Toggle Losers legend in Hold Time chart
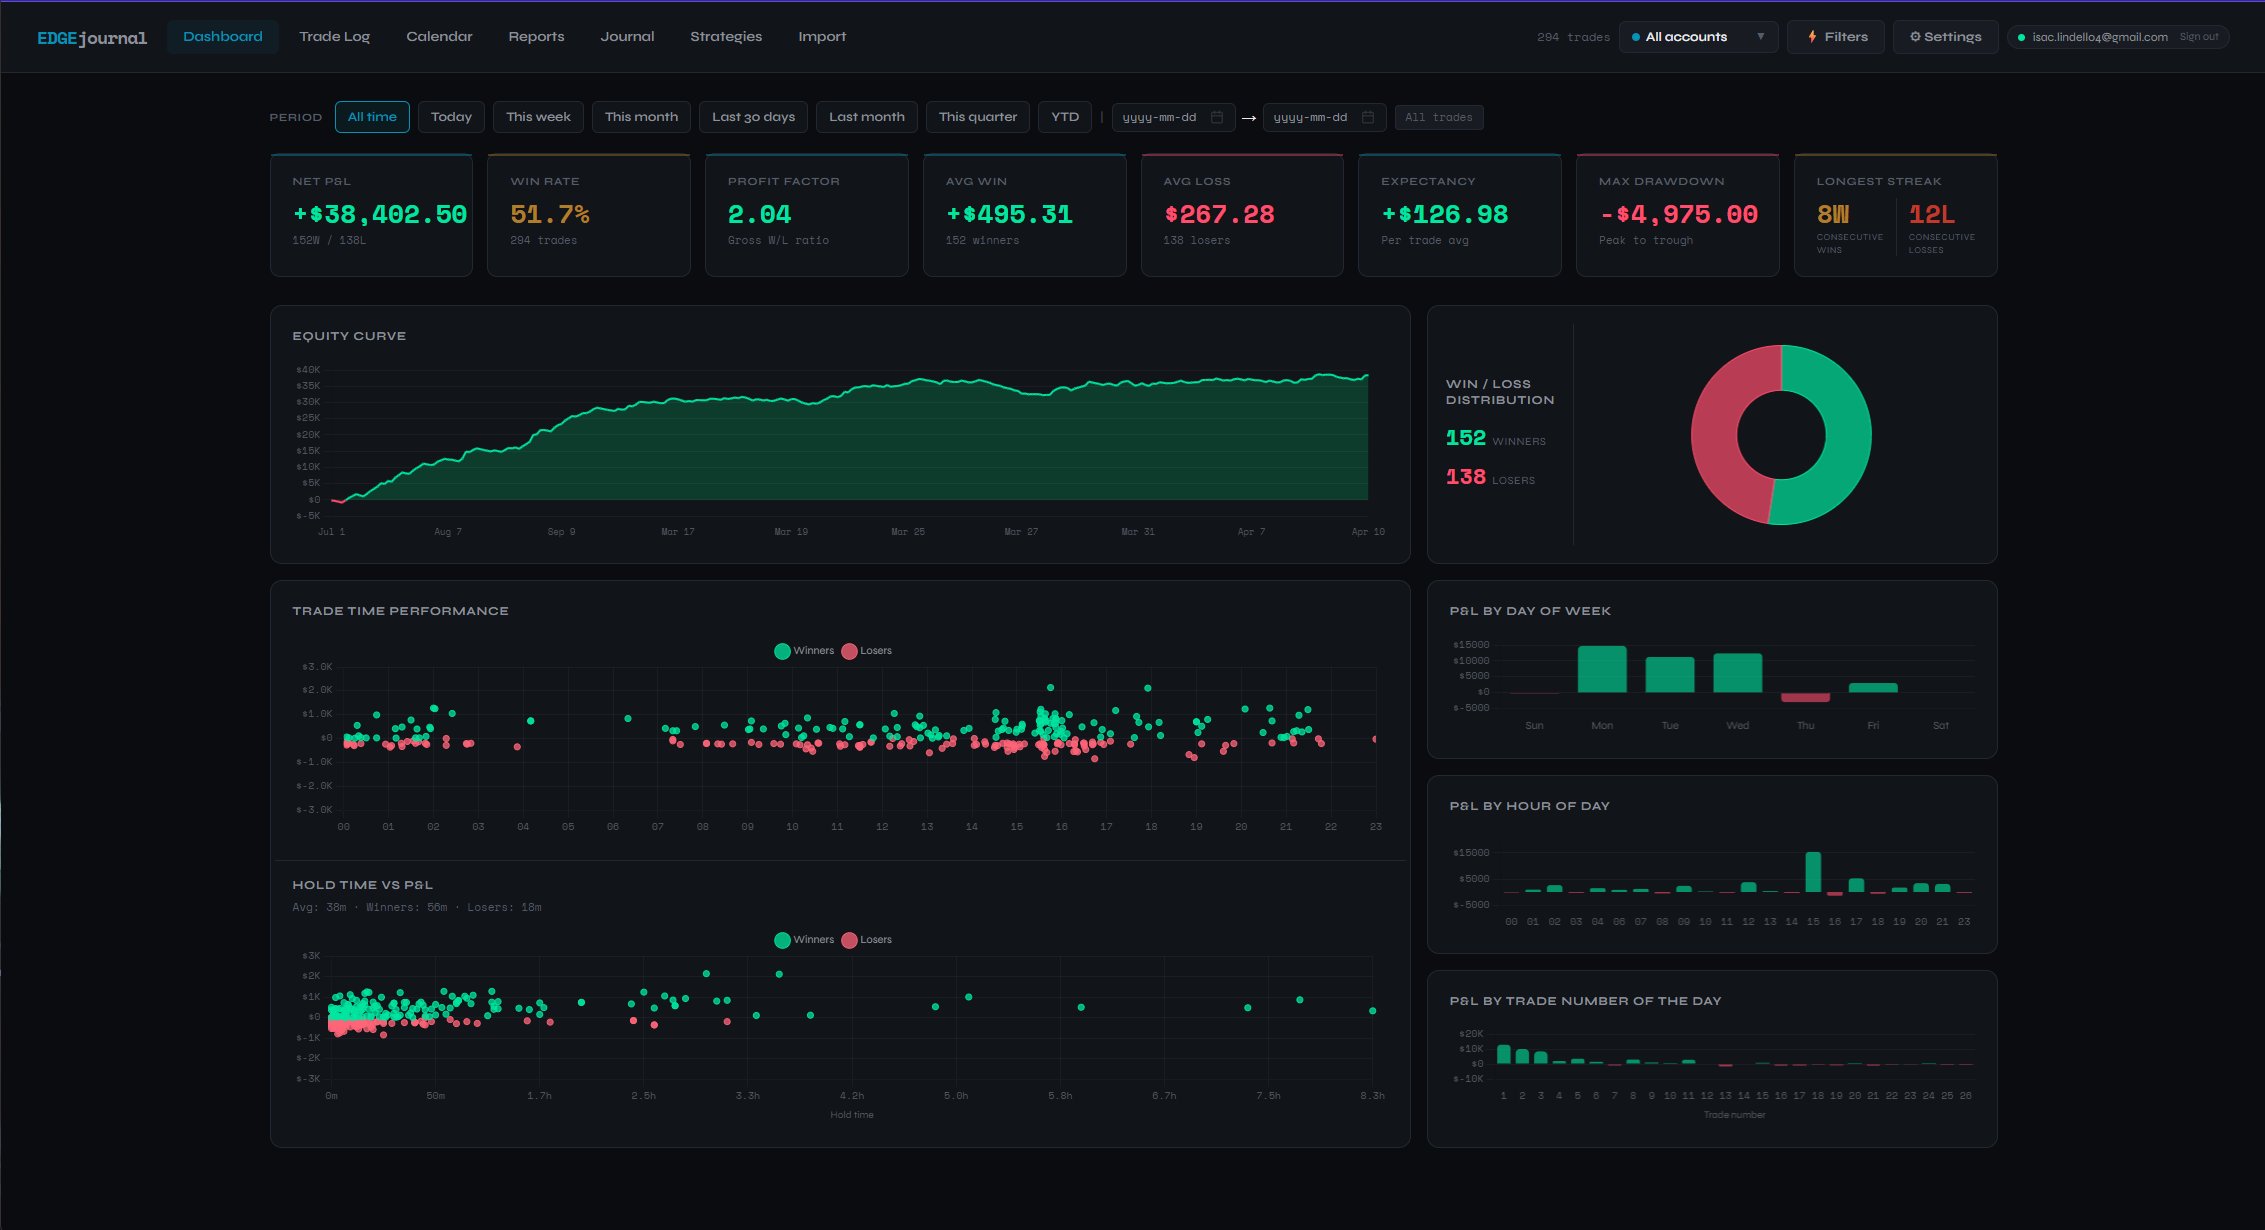 tap(867, 940)
